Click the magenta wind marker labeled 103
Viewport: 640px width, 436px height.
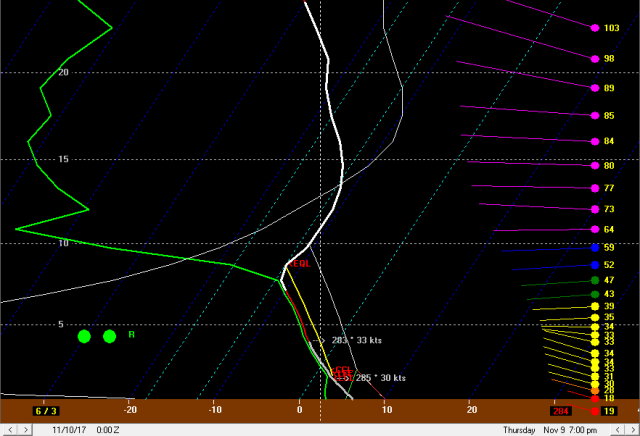[595, 28]
